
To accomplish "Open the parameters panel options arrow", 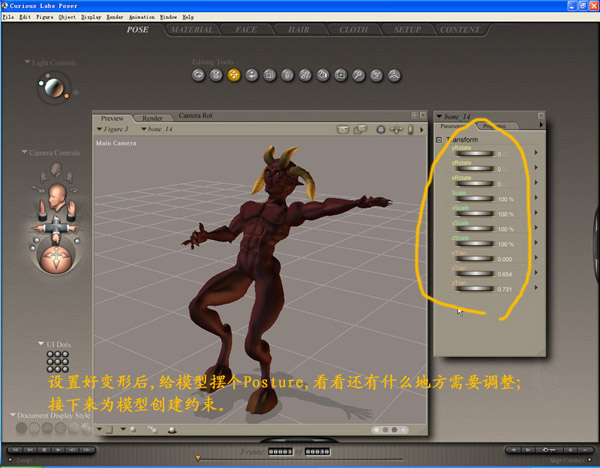I will click(x=541, y=125).
